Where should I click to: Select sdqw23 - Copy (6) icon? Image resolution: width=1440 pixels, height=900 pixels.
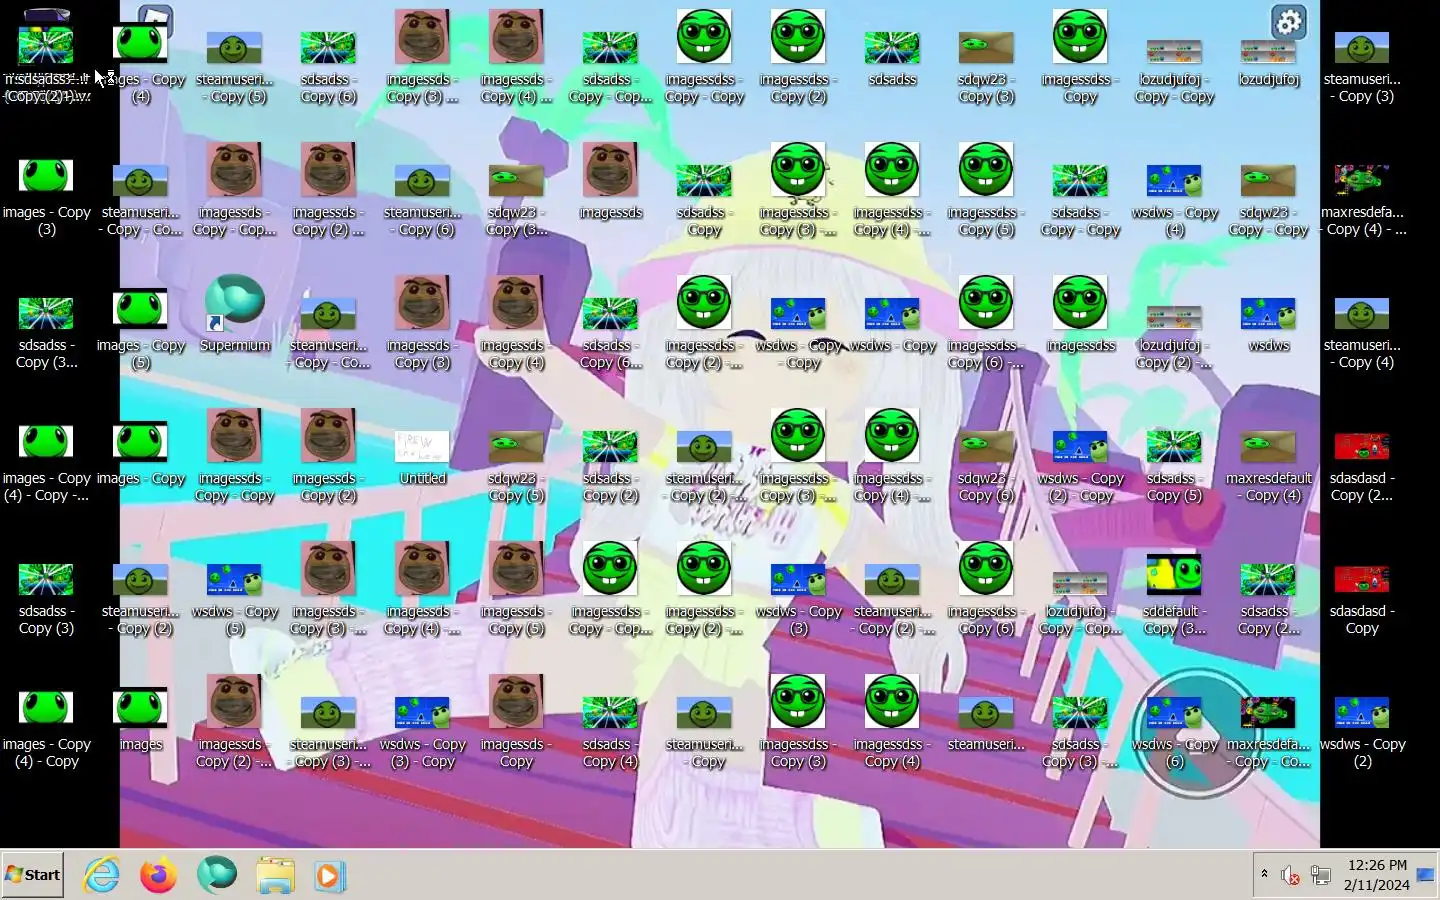987,466
